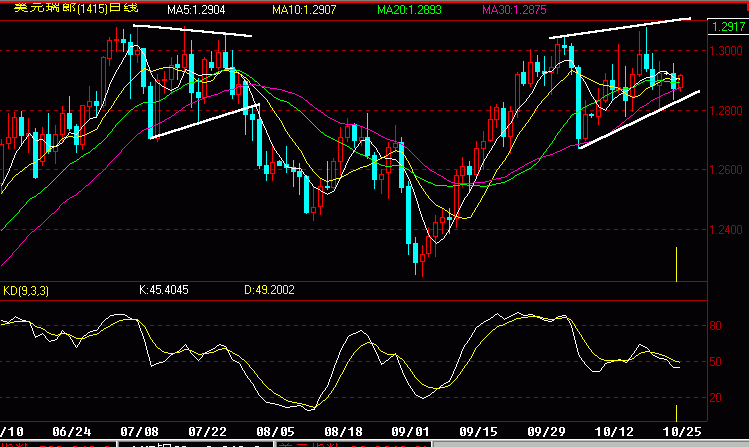
Task: Click the 1.2600 price axis label
Action: click(726, 170)
